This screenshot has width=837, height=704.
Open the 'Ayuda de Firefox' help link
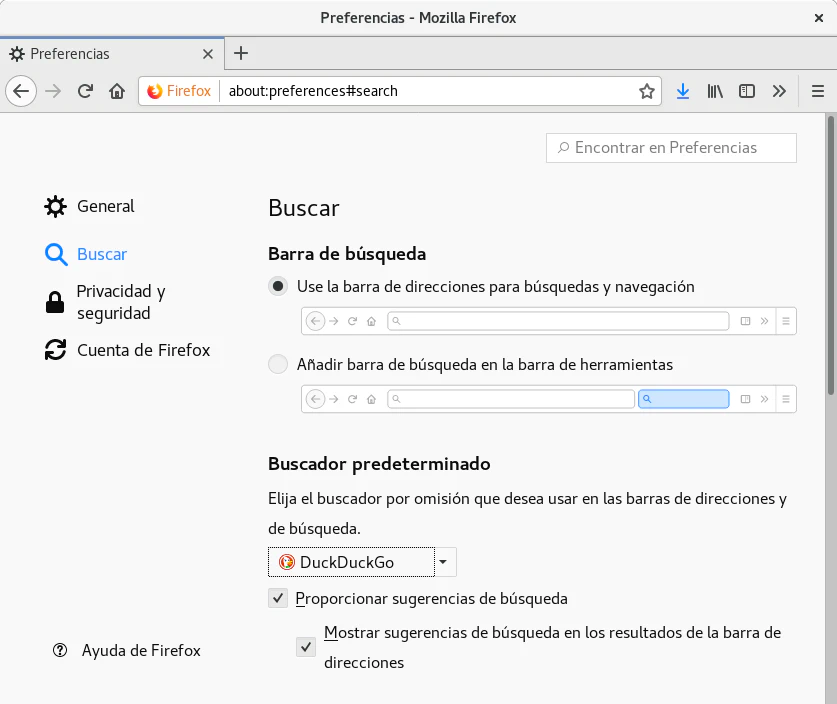pyautogui.click(x=140, y=650)
